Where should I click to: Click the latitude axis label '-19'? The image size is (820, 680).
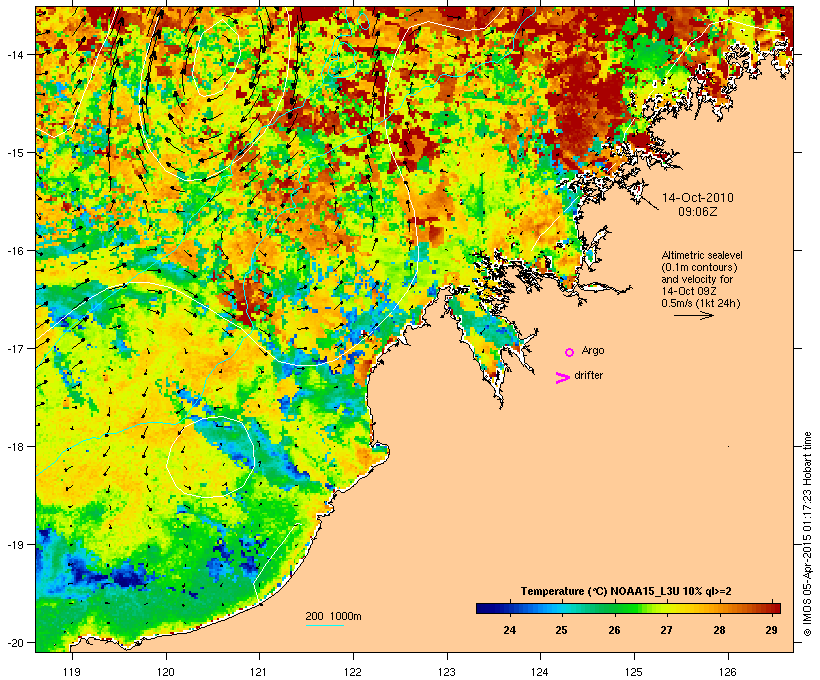click(15, 545)
